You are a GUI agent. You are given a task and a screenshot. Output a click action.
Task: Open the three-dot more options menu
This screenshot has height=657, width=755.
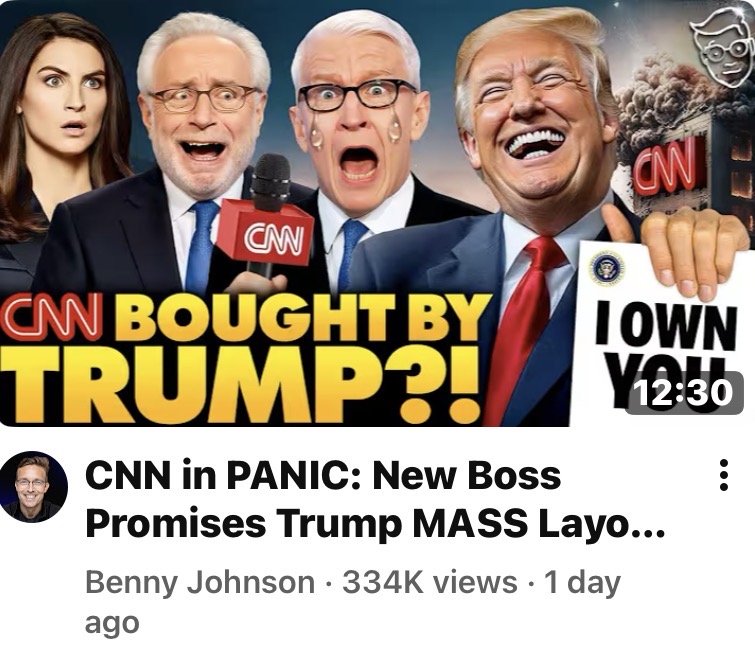click(x=723, y=475)
